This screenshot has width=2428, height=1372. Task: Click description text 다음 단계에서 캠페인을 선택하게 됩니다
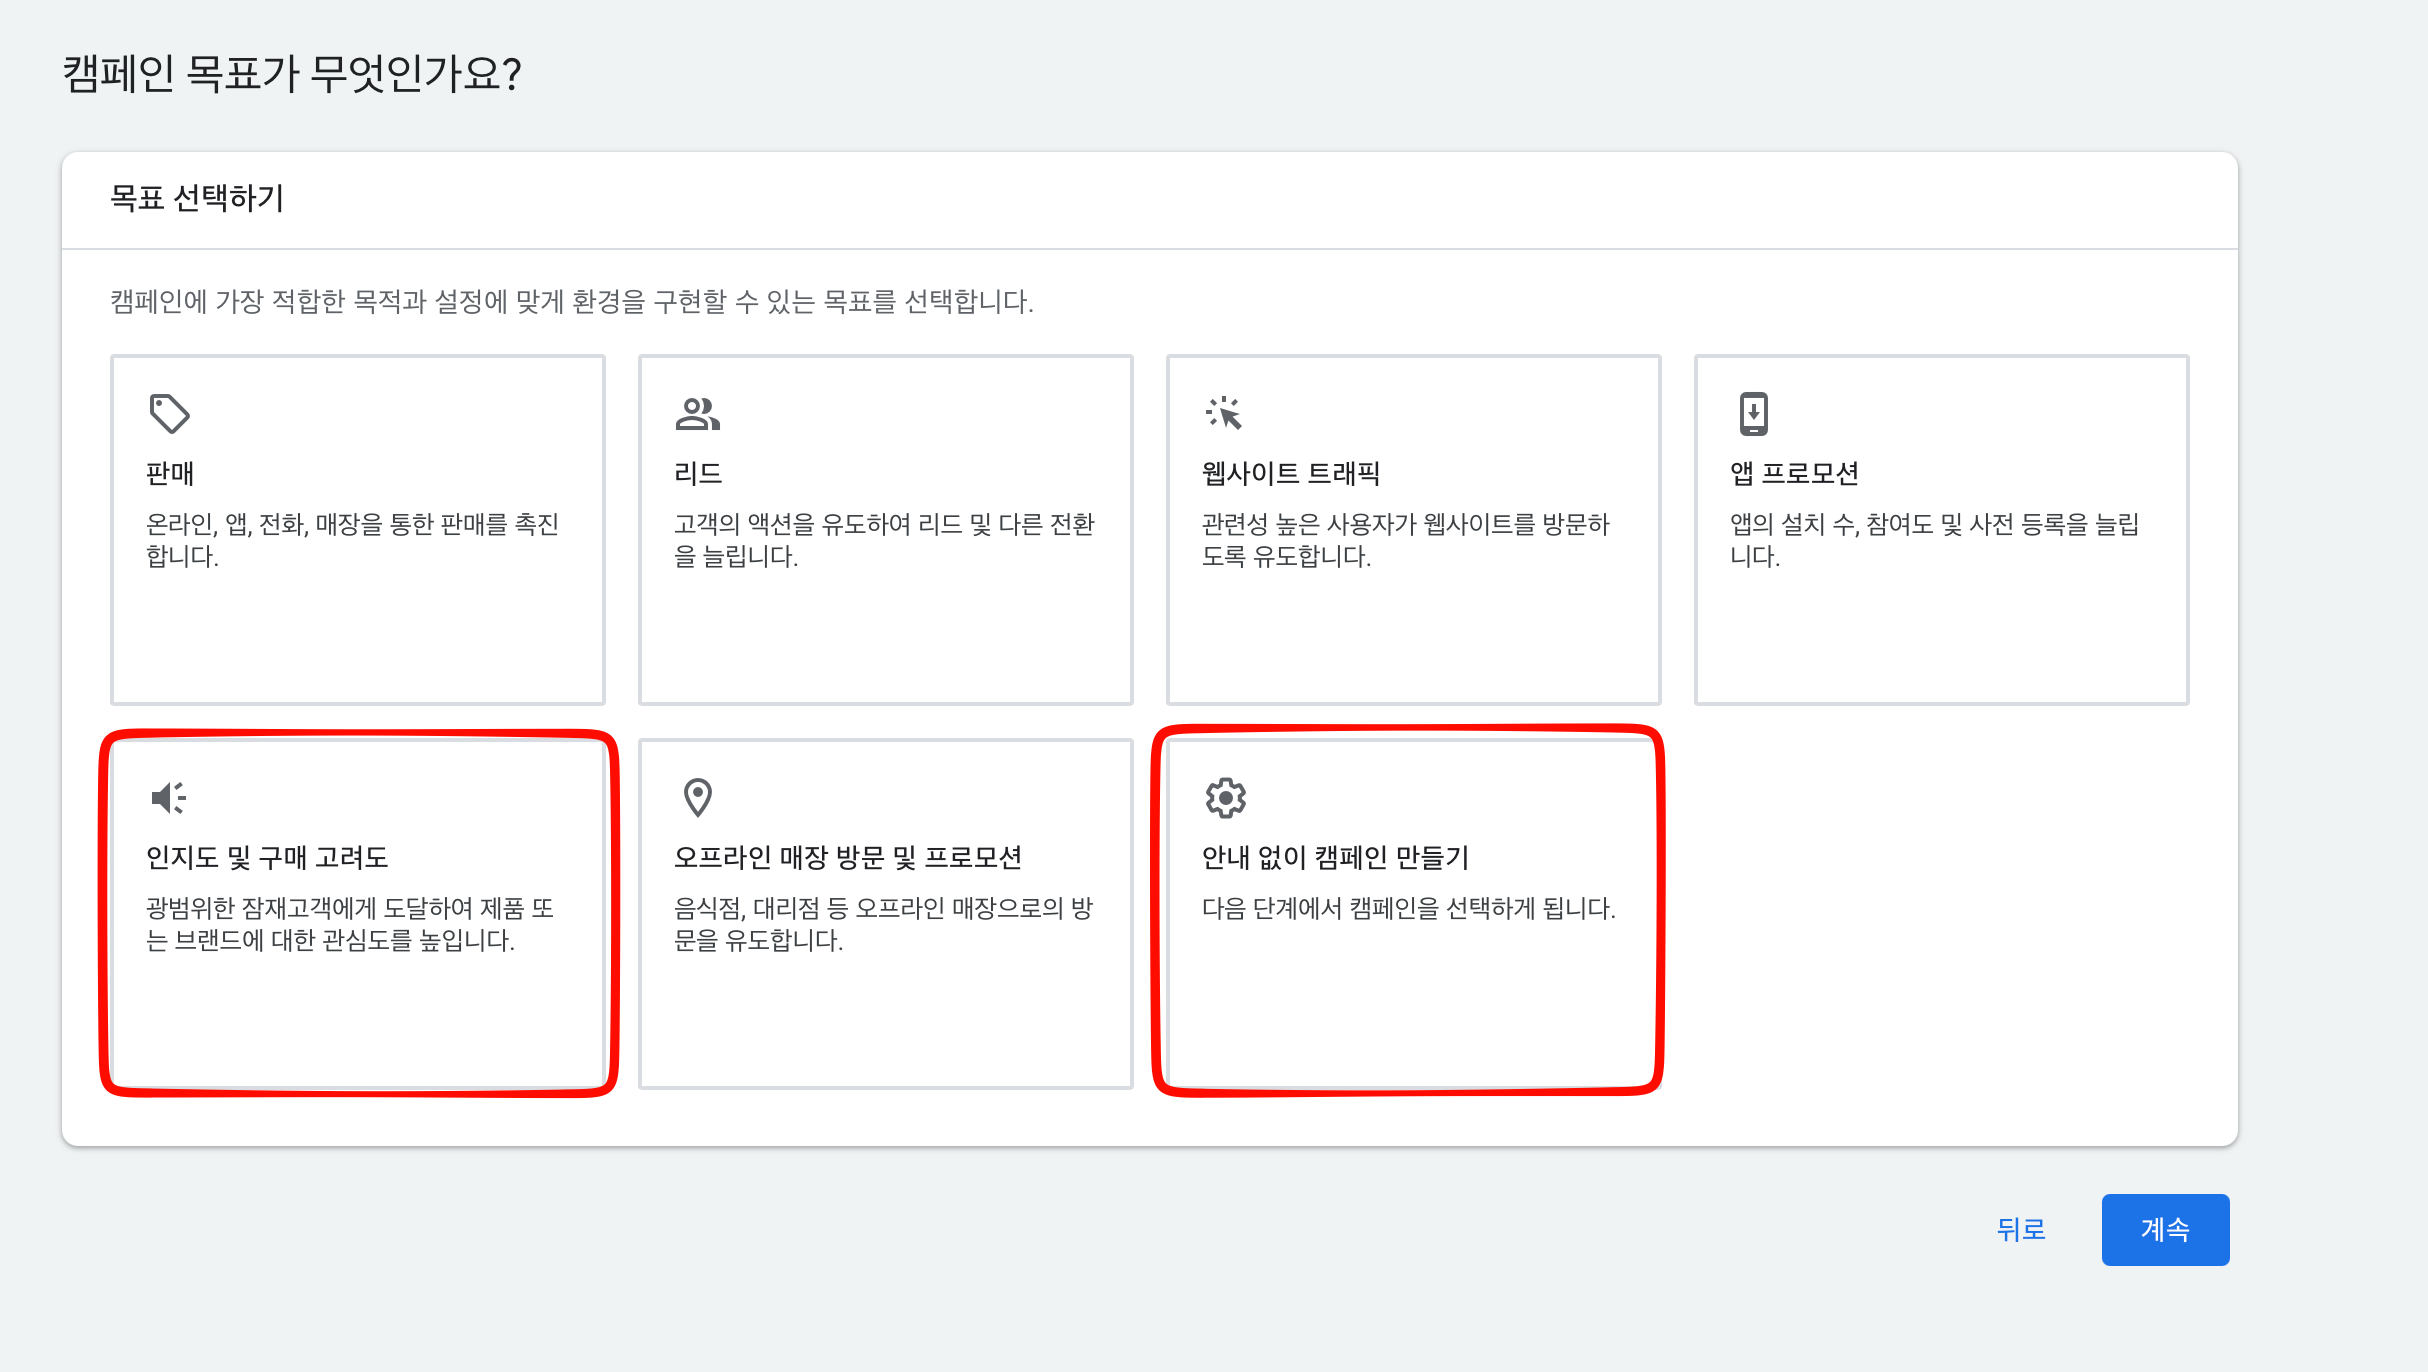(1408, 908)
